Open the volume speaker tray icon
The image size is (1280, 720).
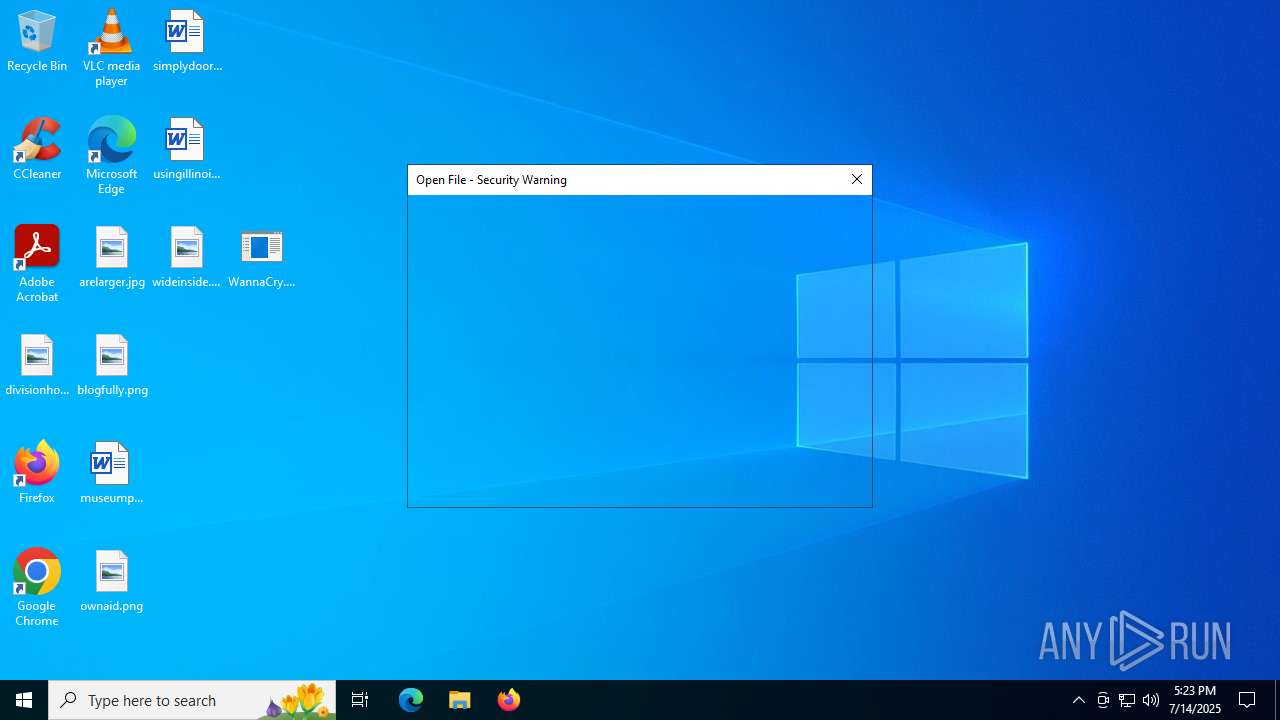[x=1151, y=700]
